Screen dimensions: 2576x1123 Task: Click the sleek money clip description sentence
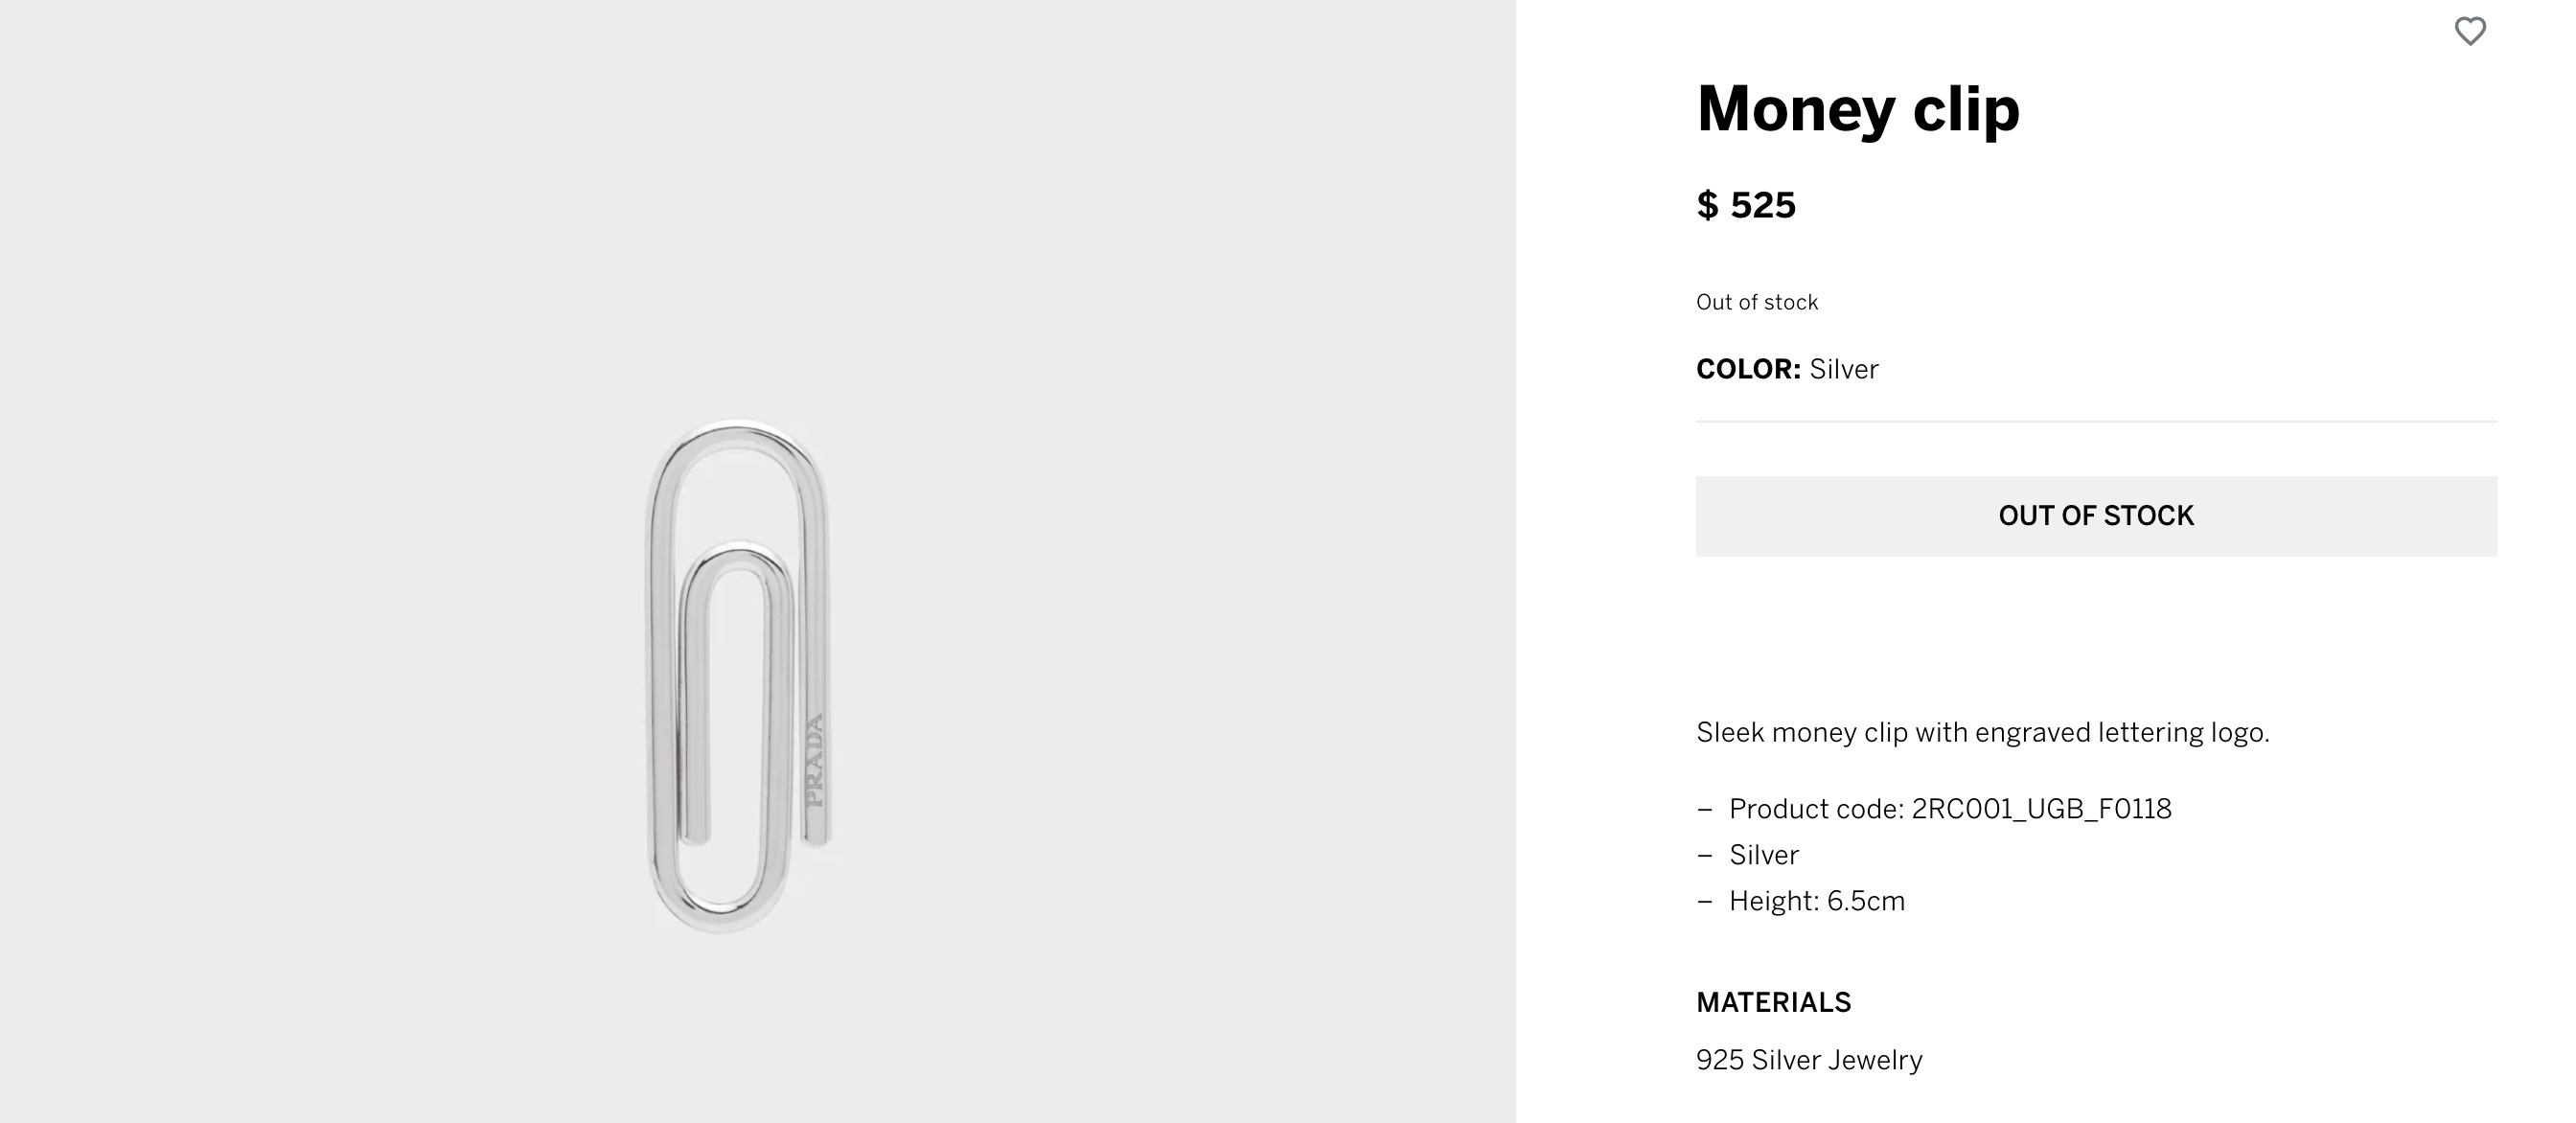pyautogui.click(x=1983, y=732)
